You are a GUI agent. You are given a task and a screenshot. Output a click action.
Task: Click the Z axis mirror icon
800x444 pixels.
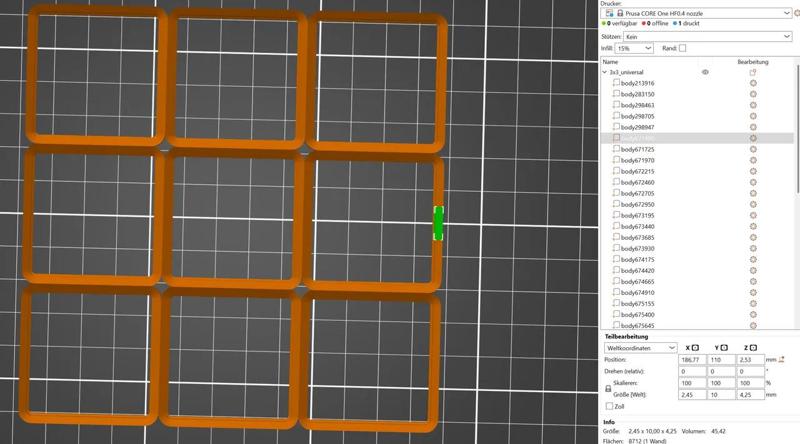[753, 348]
